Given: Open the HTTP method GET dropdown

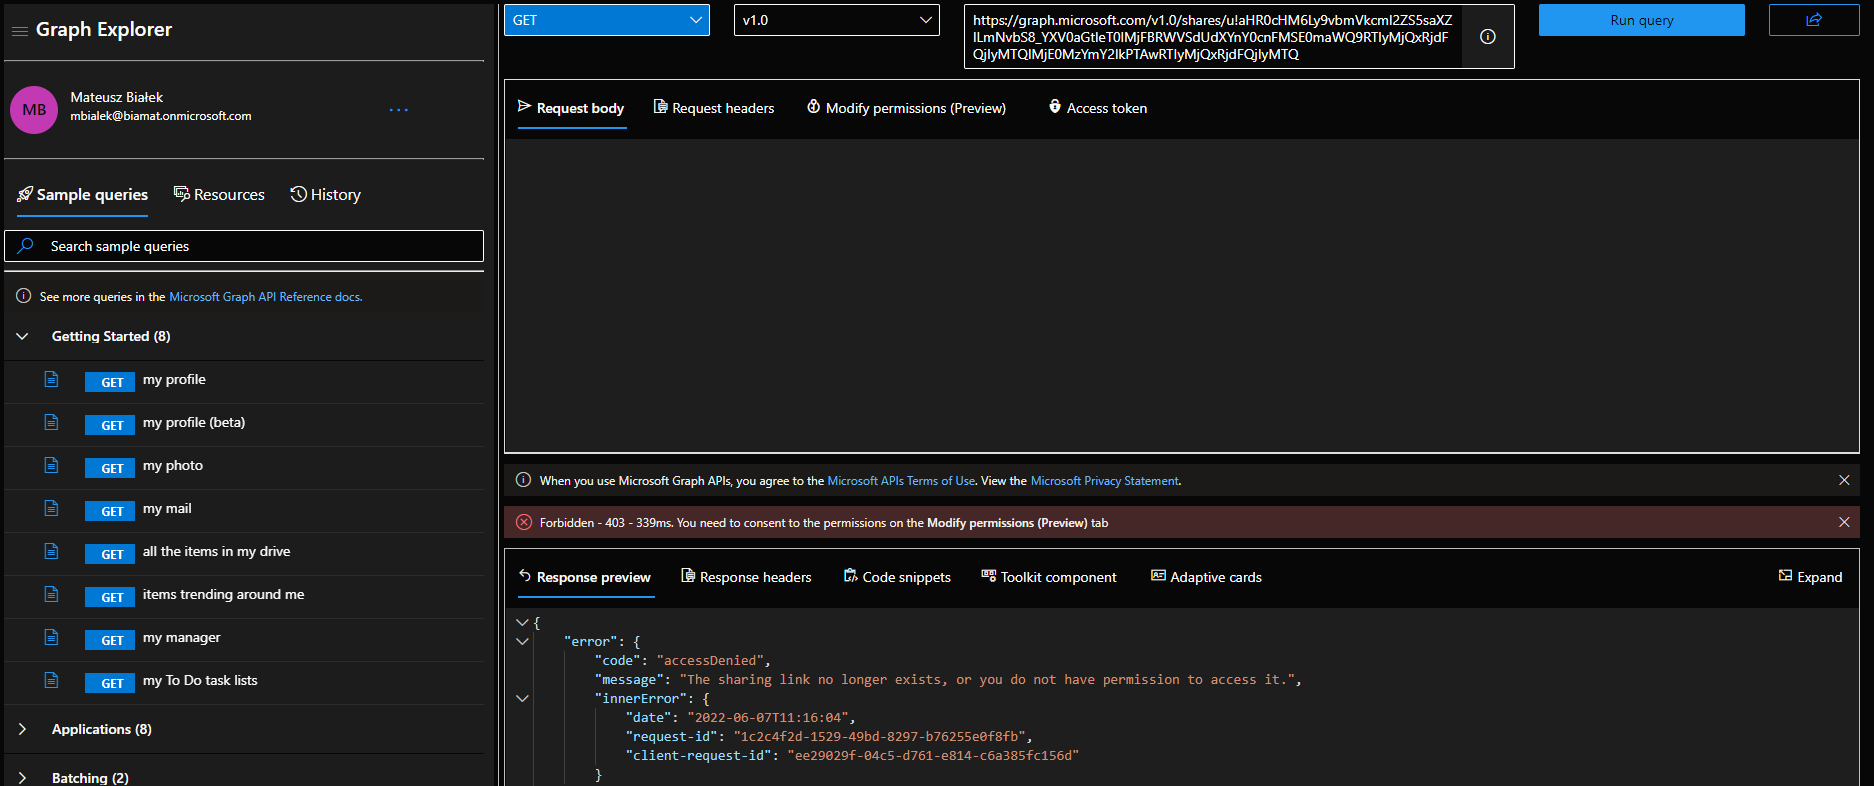Looking at the screenshot, I should pos(607,20).
